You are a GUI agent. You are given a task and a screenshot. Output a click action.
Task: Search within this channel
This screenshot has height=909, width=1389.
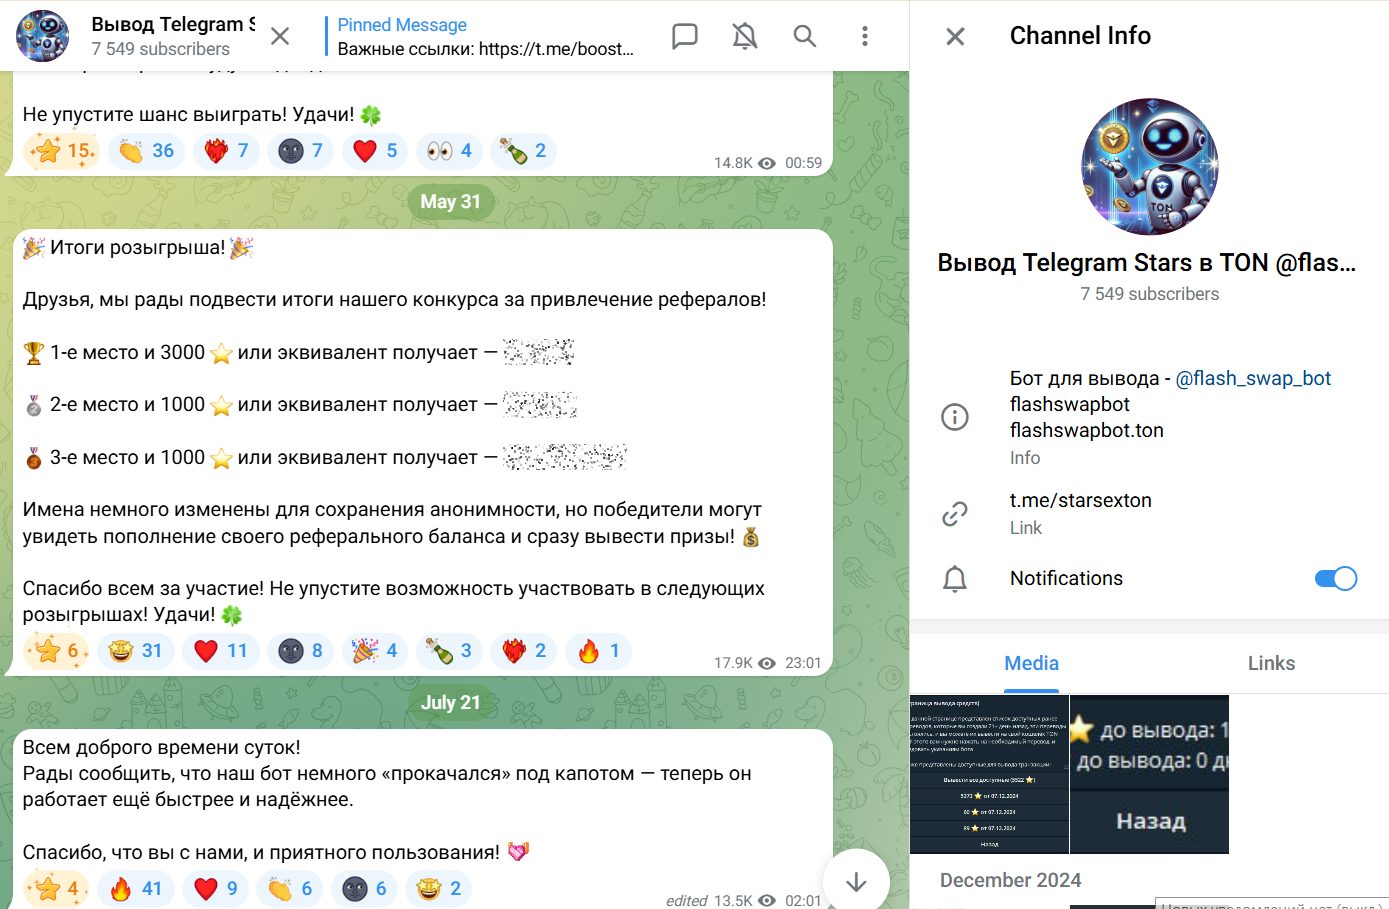(805, 36)
